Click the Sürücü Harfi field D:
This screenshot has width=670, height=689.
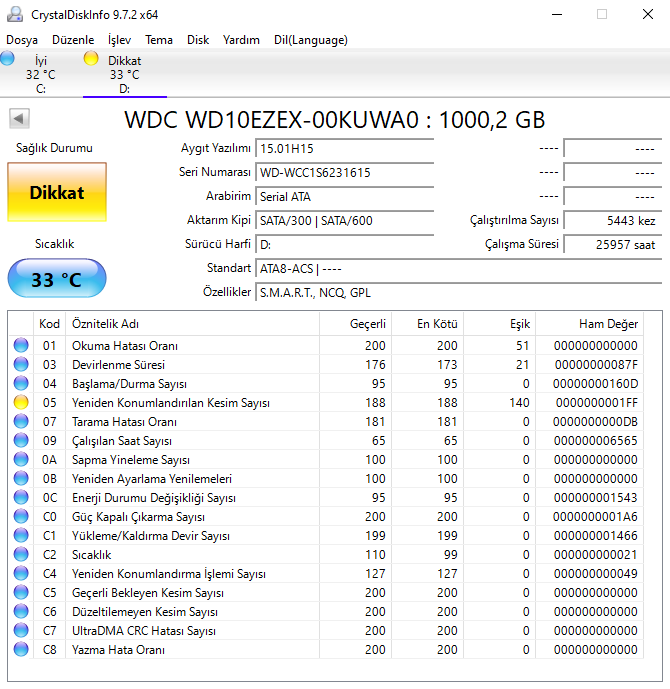tap(344, 244)
